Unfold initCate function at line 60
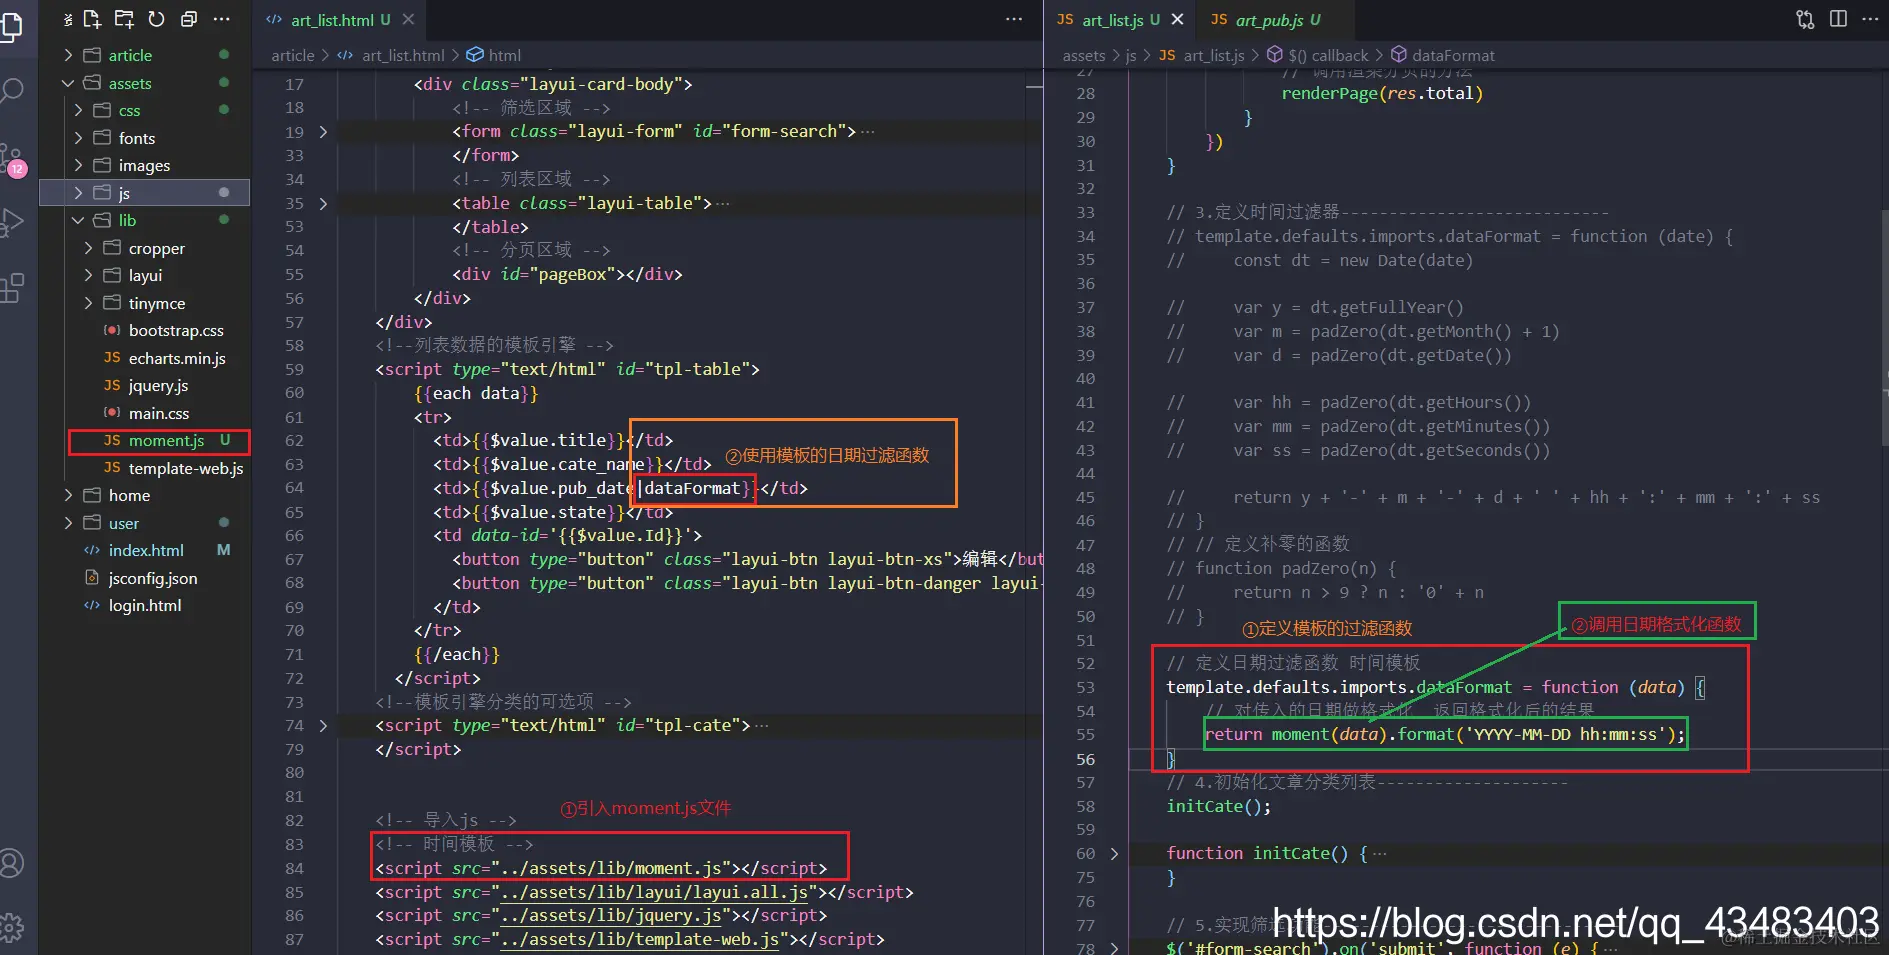Image resolution: width=1889 pixels, height=955 pixels. coord(1114,853)
